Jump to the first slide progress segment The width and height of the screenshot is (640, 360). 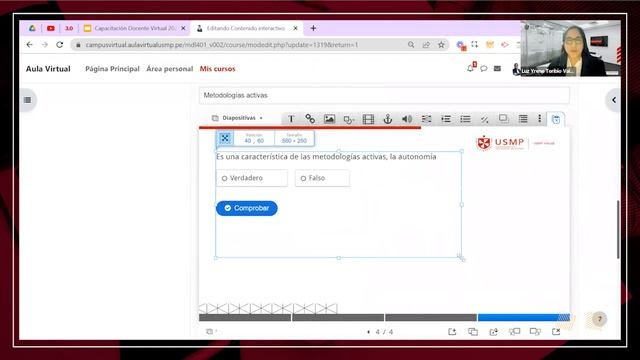click(x=245, y=317)
